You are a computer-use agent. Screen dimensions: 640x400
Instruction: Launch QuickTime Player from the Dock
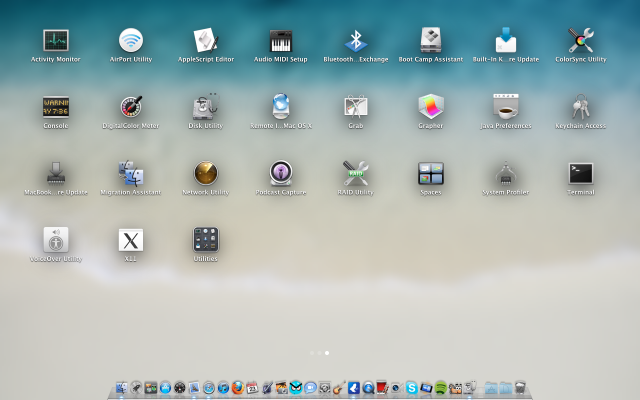pos(369,387)
